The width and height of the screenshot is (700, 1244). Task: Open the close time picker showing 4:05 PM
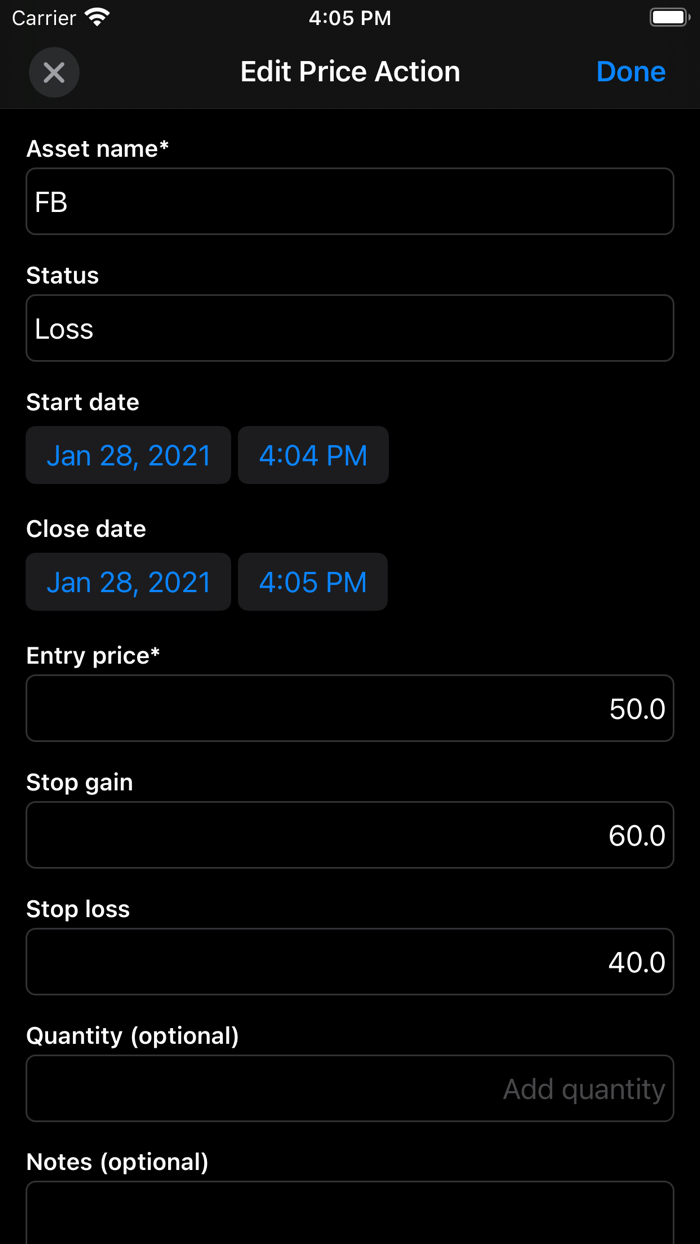(x=313, y=582)
